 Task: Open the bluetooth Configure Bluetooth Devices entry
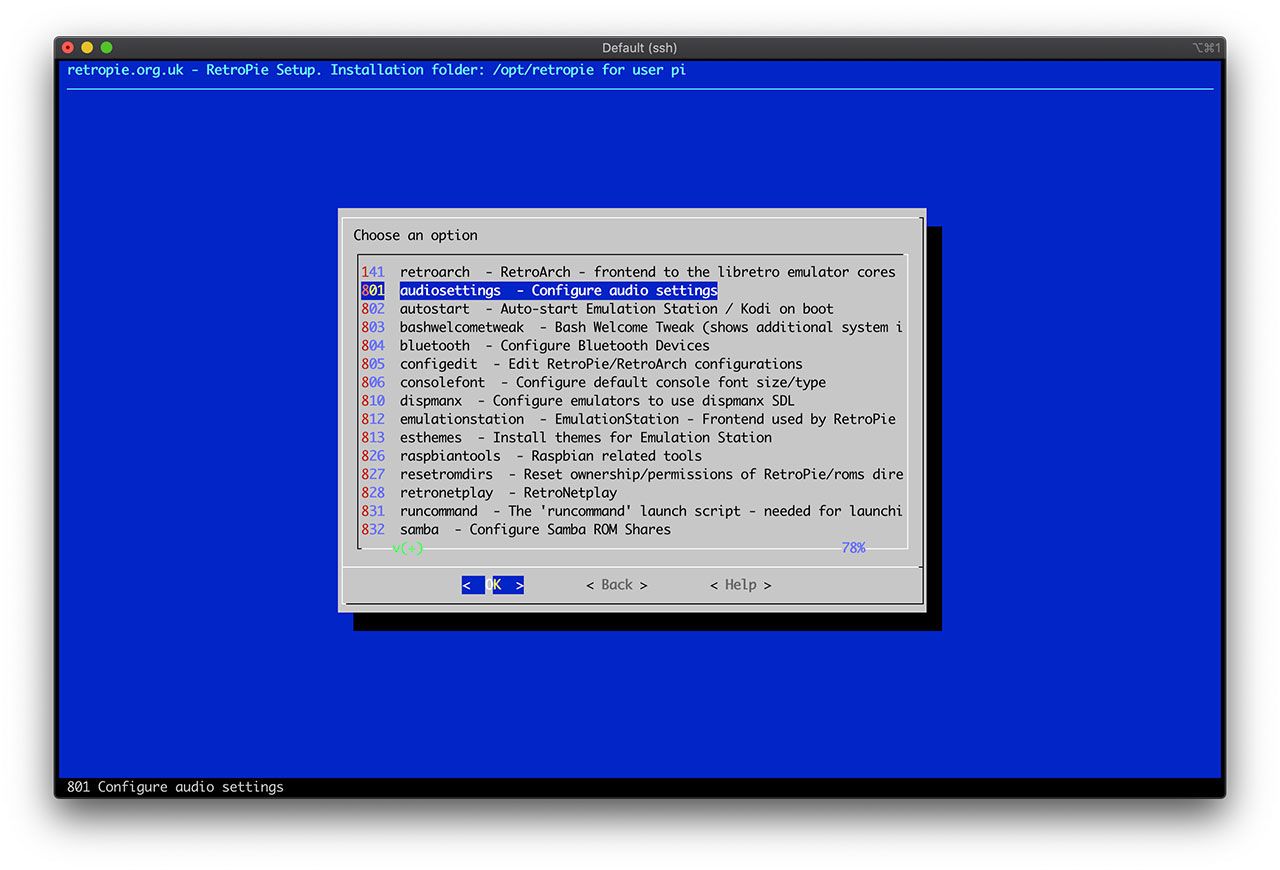pyautogui.click(x=554, y=346)
